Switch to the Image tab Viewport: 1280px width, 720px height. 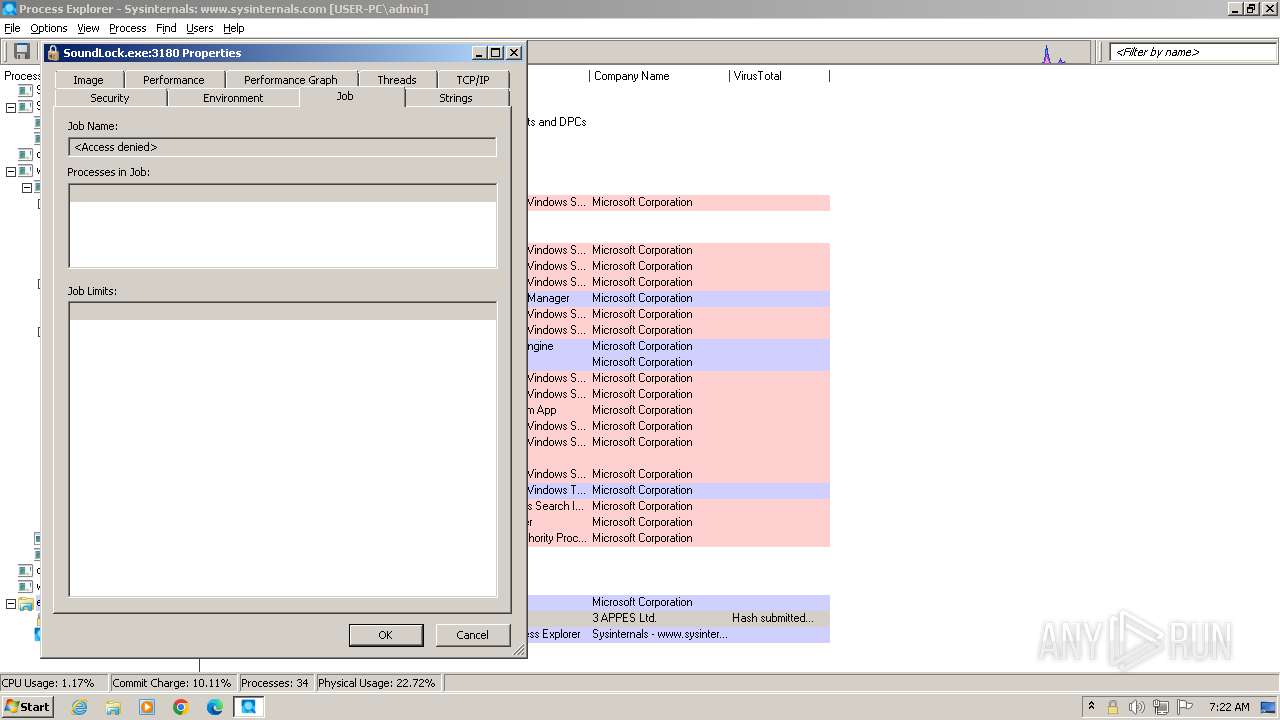pos(88,80)
